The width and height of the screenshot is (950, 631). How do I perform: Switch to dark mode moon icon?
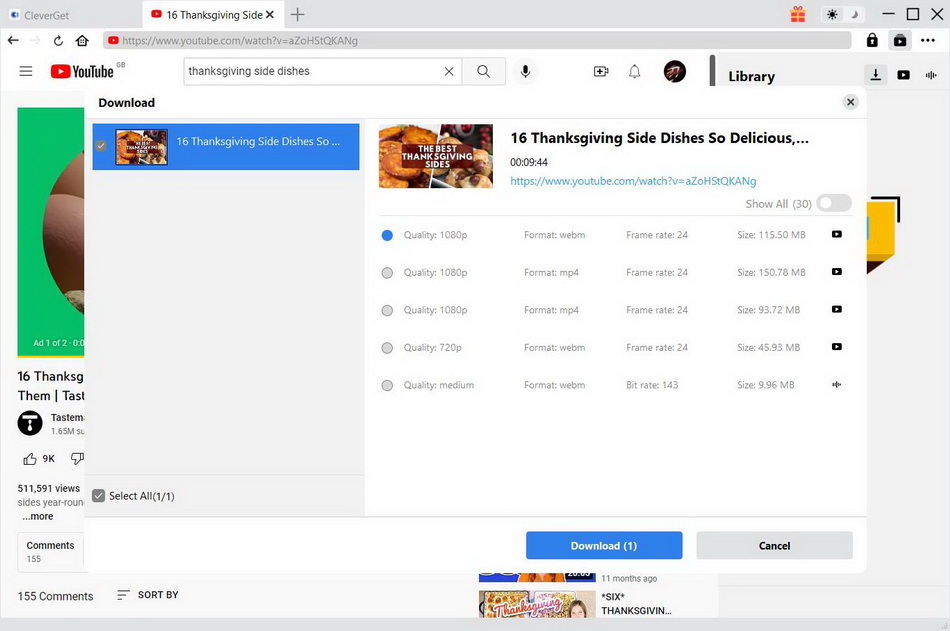[x=854, y=15]
